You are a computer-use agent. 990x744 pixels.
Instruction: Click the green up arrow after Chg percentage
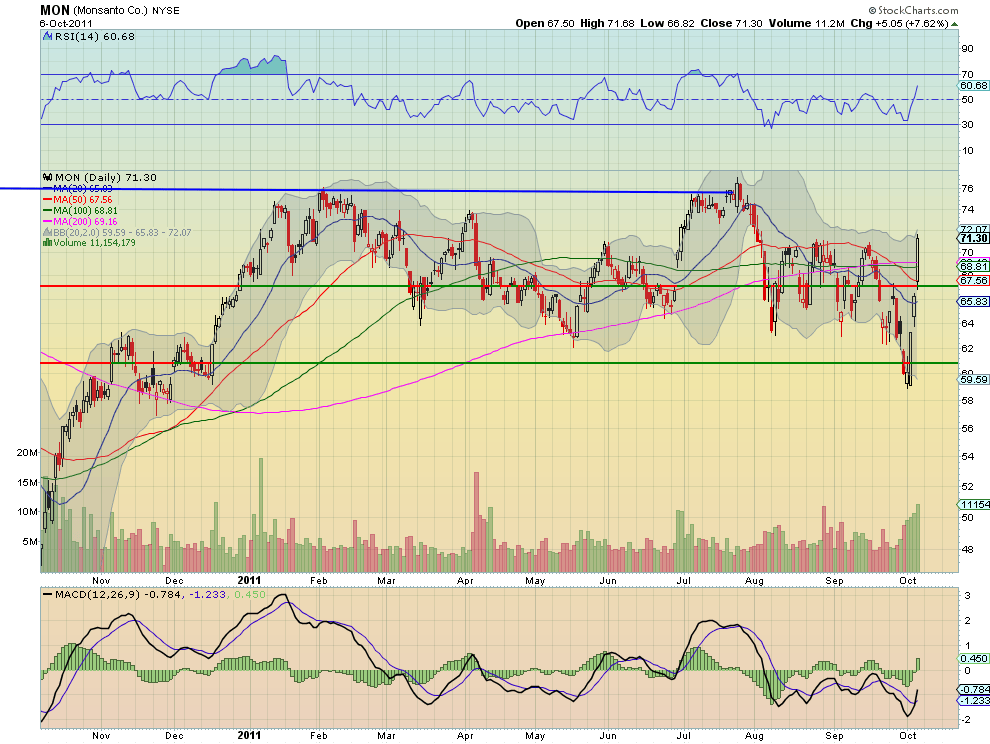click(955, 24)
